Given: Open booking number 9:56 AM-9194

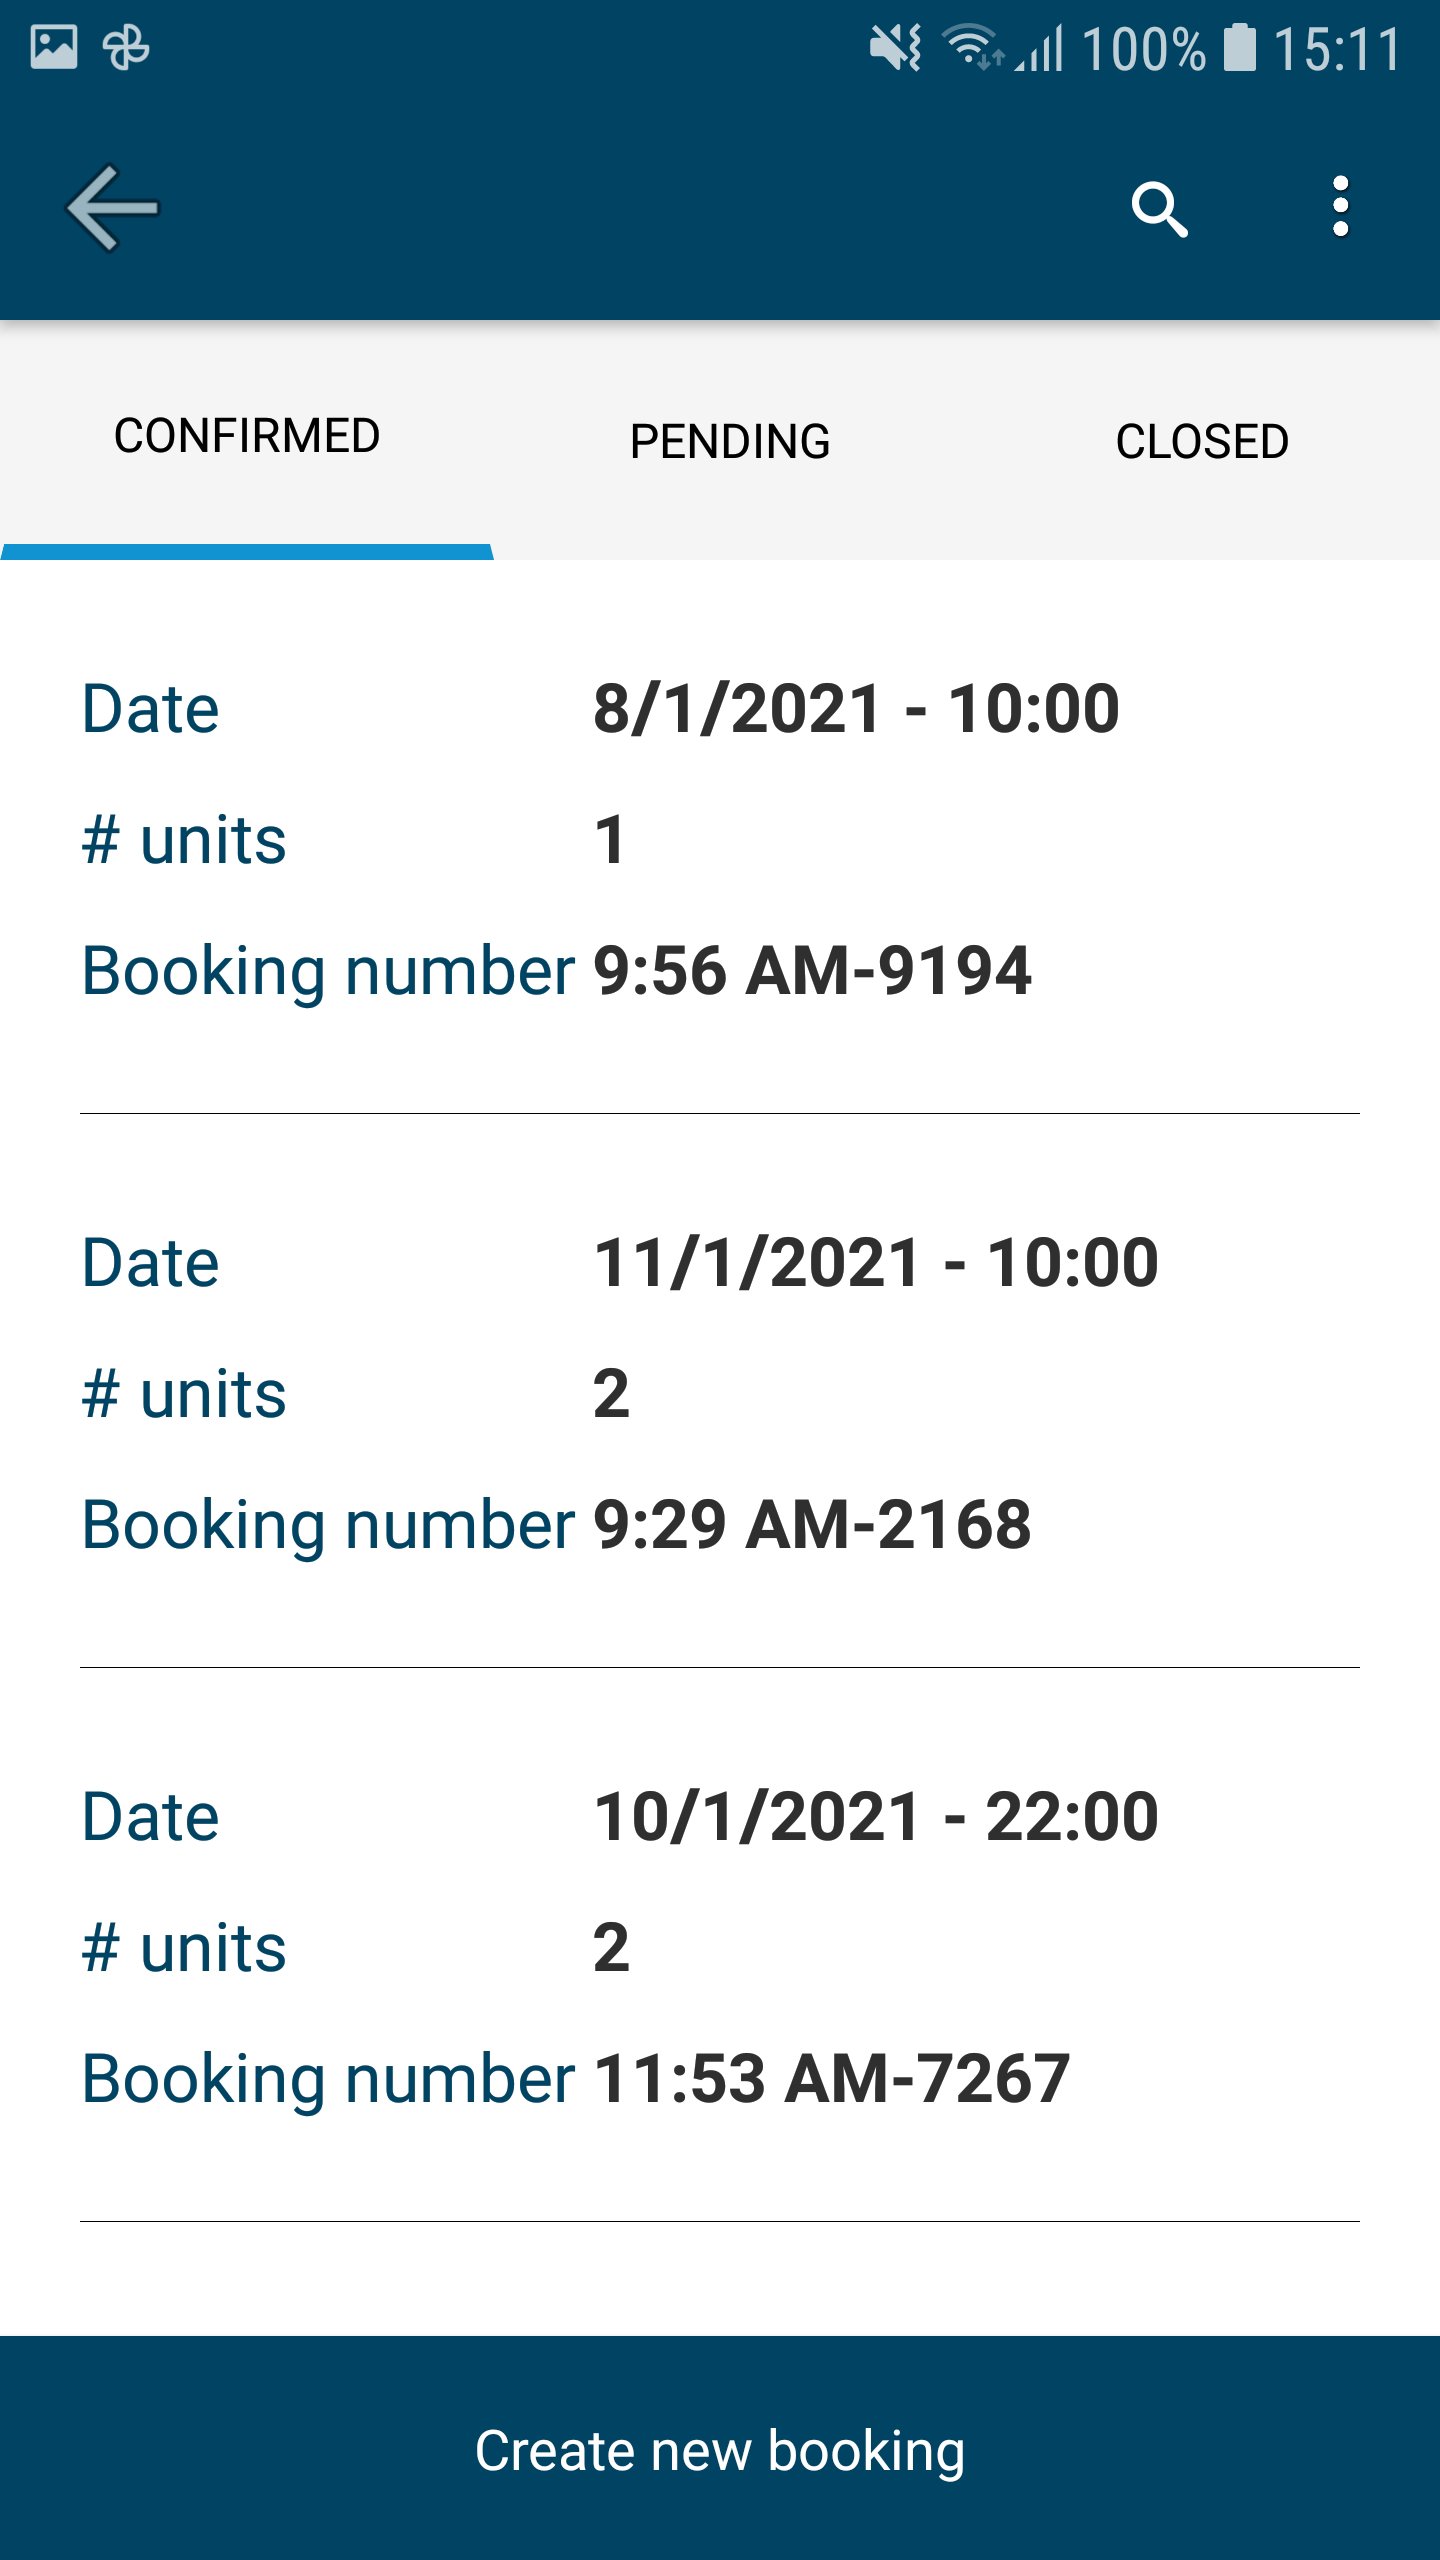Looking at the screenshot, I should (811, 971).
